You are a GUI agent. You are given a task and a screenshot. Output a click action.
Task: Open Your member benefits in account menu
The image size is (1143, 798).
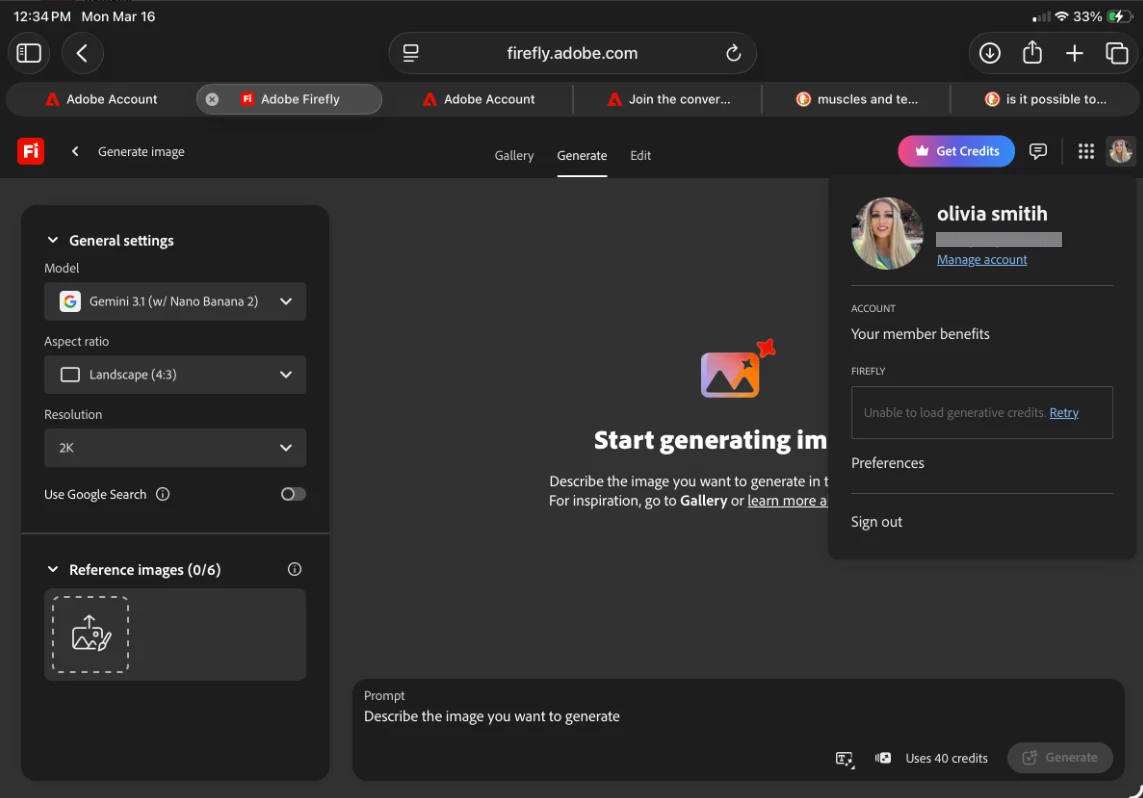(x=920, y=334)
